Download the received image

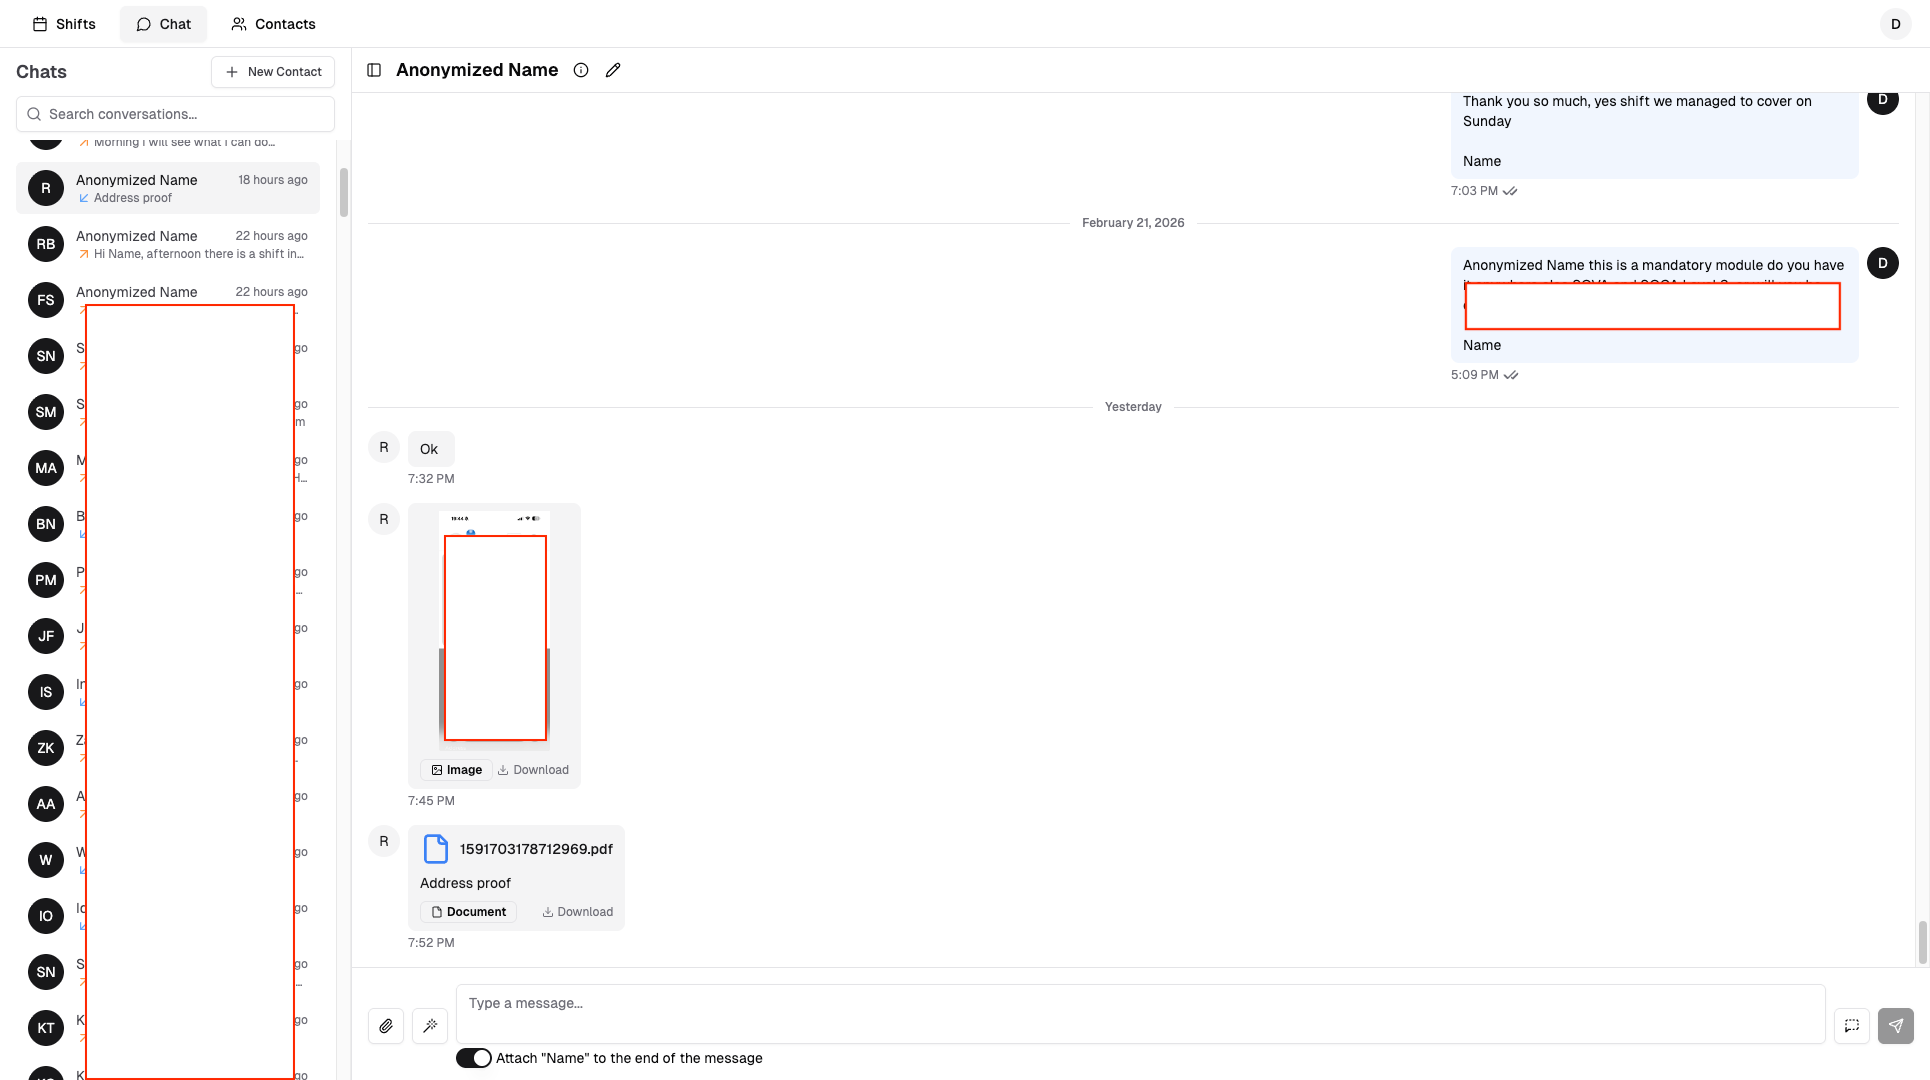(x=533, y=770)
